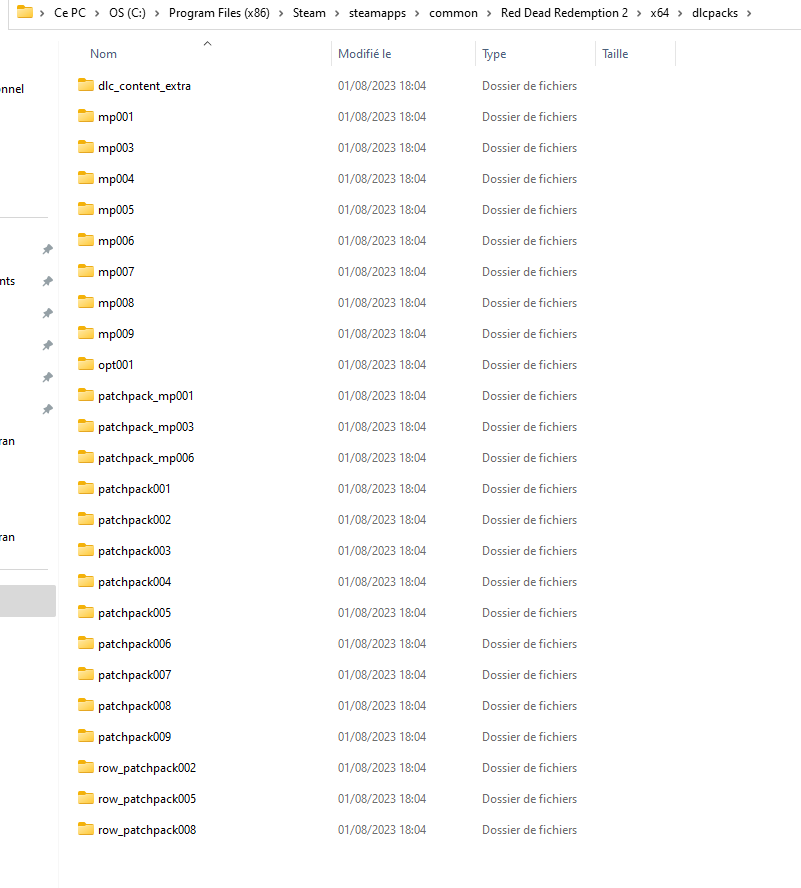Click the row_patchpack002 folder icon
Image resolution: width=801 pixels, height=888 pixels.
pos(86,767)
